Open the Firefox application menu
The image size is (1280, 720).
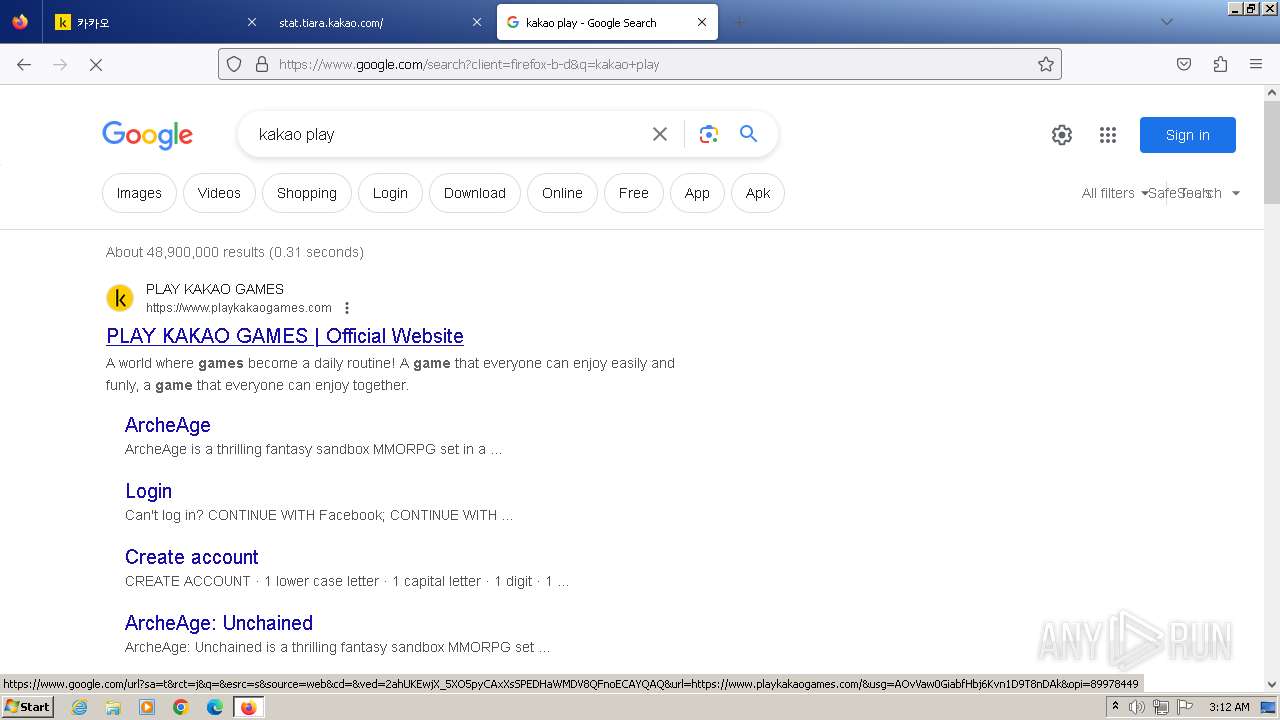tap(1256, 64)
